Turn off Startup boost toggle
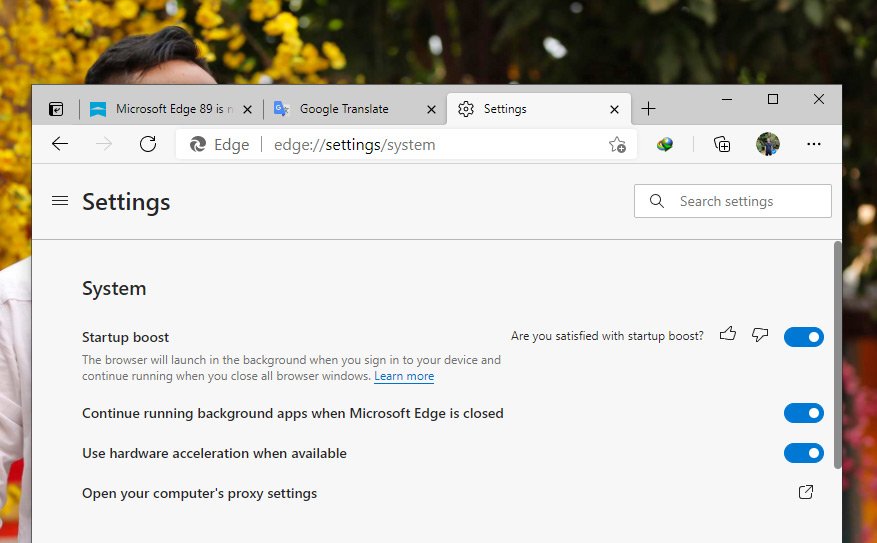 804,337
